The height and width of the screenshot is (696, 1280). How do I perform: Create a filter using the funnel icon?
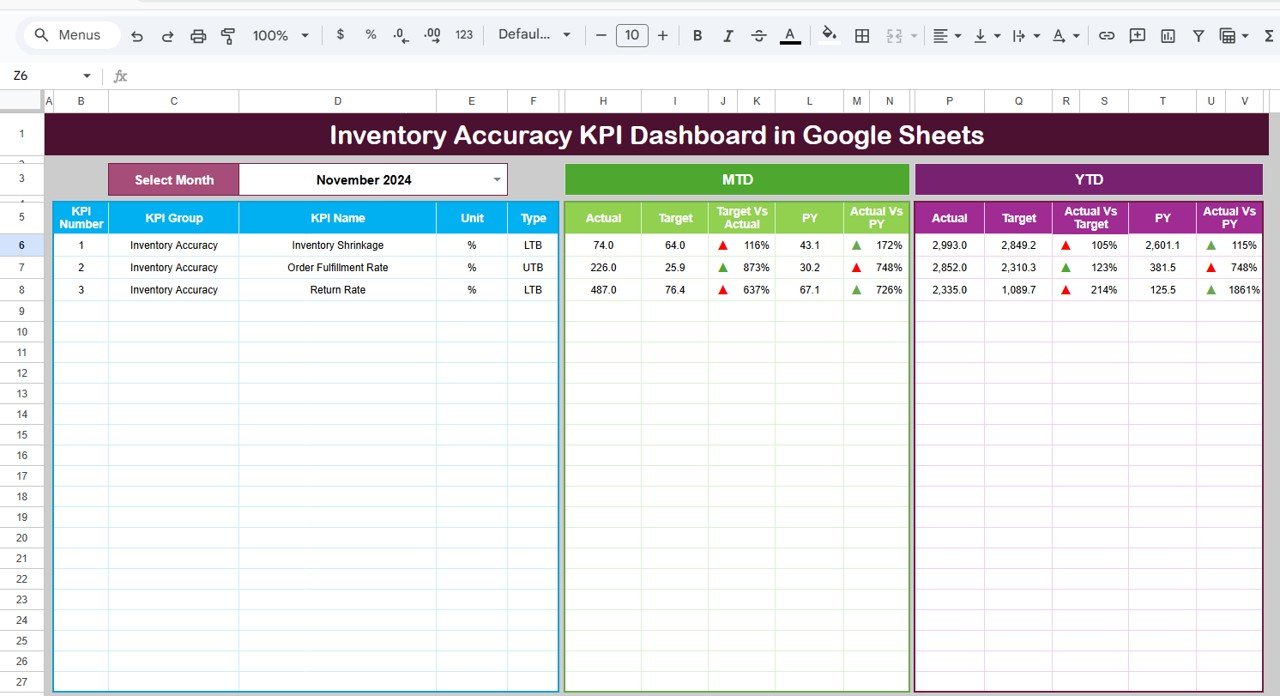(1198, 35)
